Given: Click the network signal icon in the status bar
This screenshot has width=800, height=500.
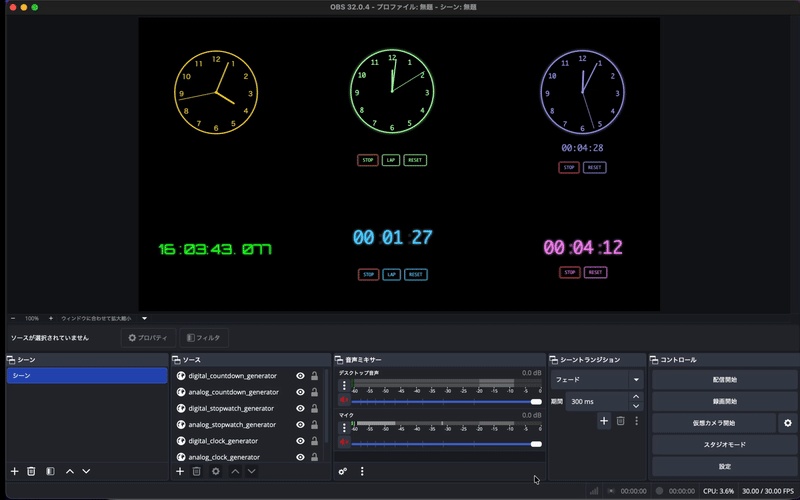Looking at the screenshot, I should [594, 491].
